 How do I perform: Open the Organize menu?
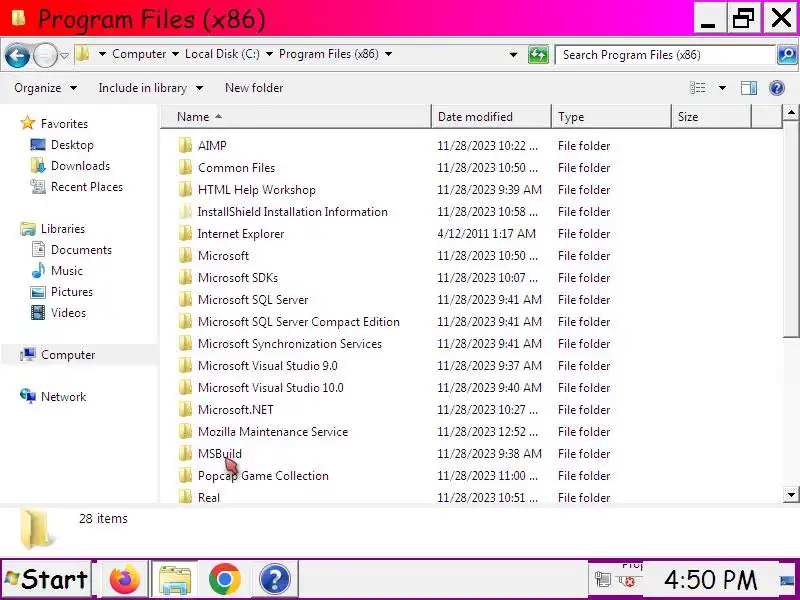pos(45,88)
